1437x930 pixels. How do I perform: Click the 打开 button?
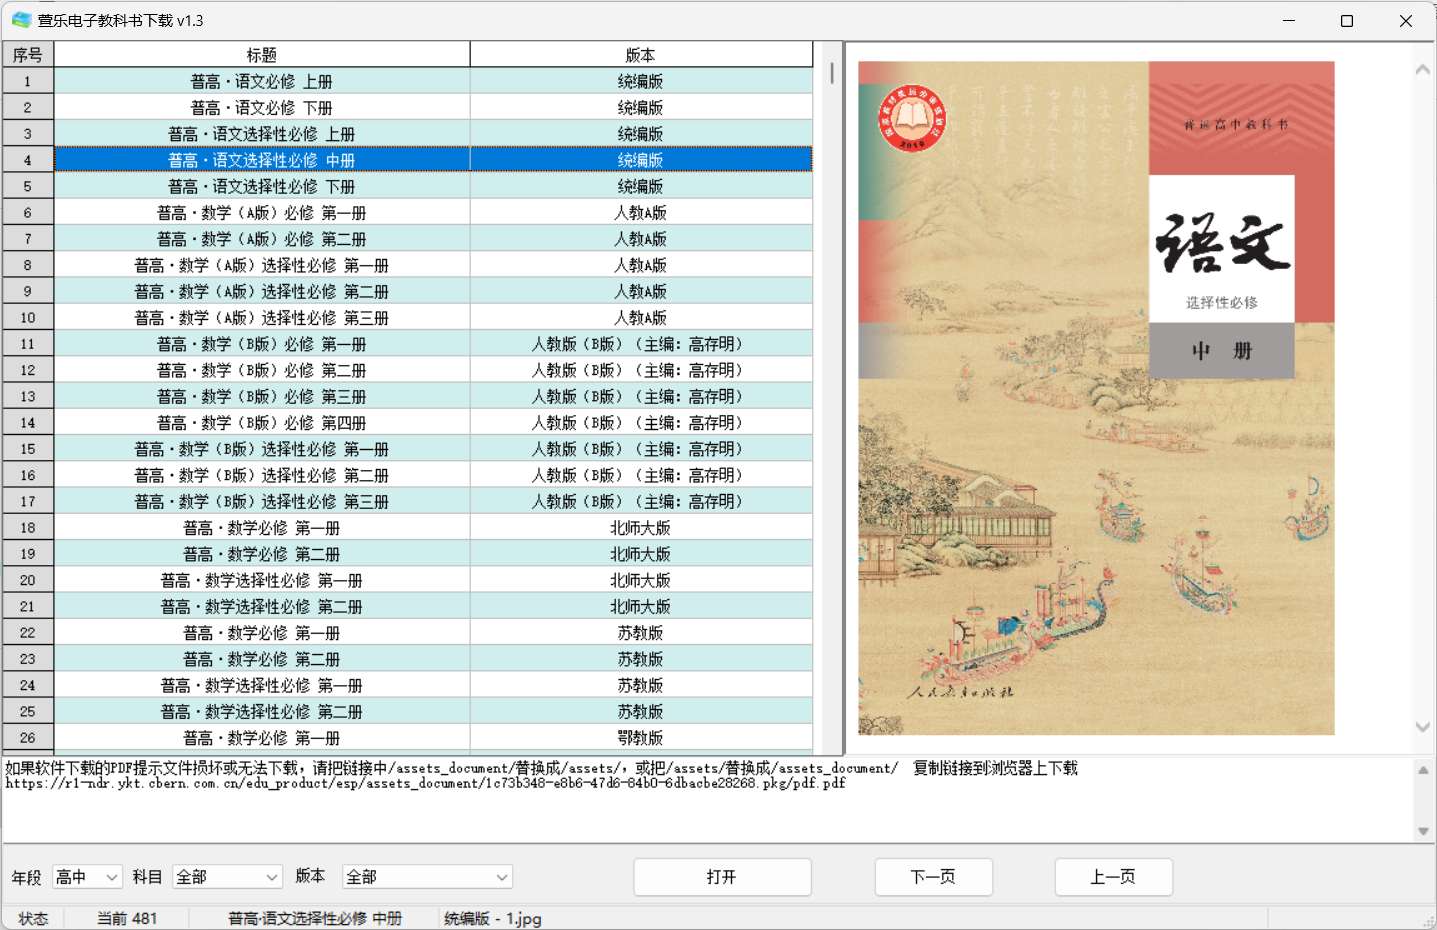pos(722,877)
